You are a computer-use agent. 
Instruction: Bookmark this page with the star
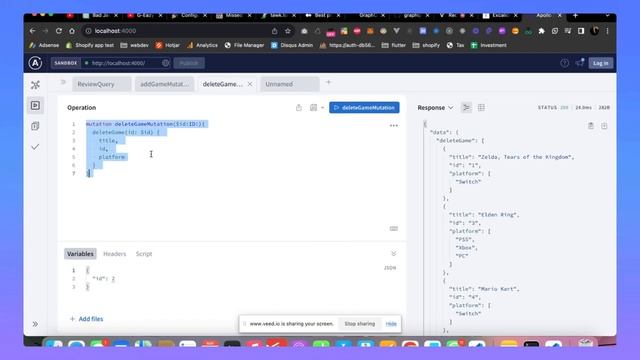[x=288, y=31]
